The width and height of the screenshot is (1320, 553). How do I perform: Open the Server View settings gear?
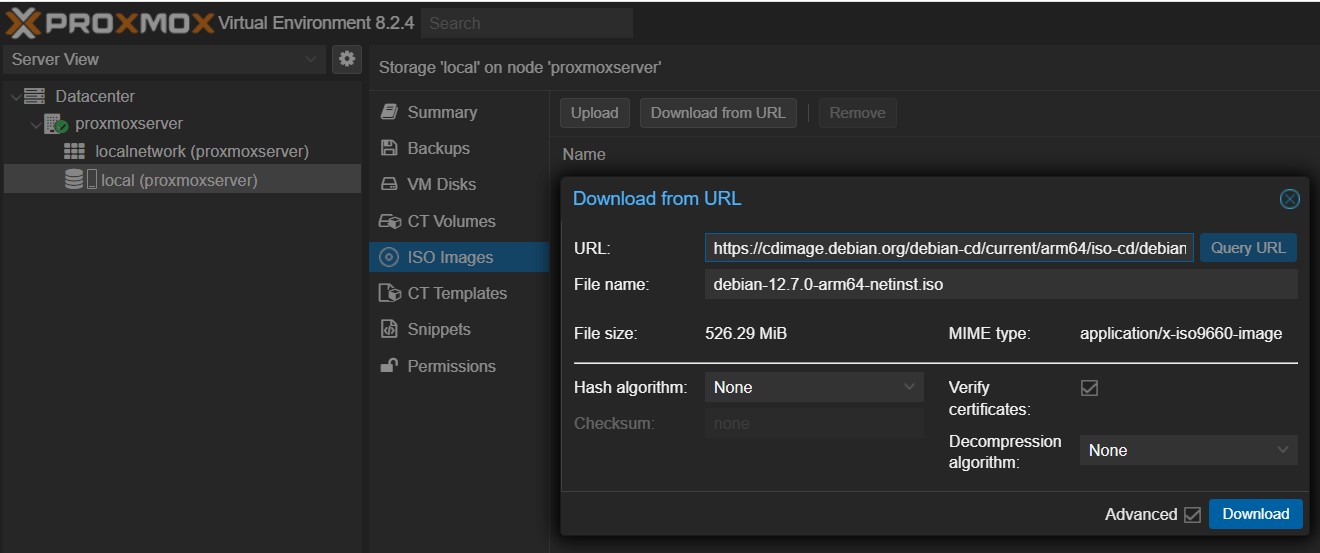(x=346, y=59)
